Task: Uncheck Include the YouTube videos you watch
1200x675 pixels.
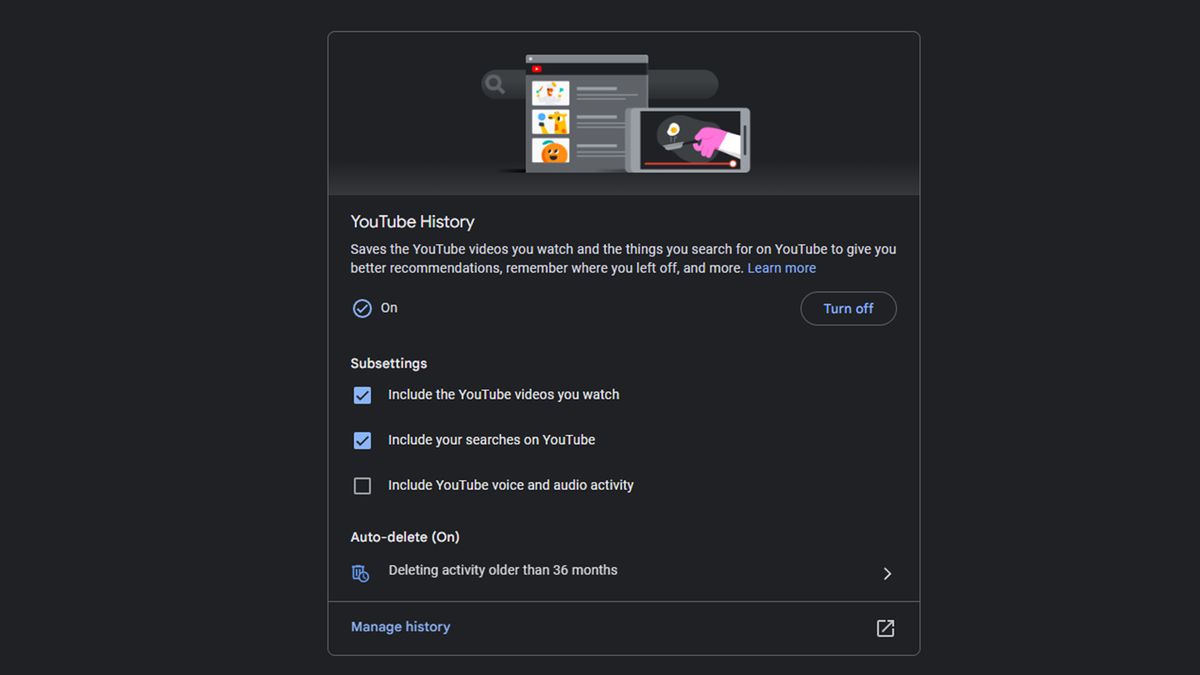Action: point(362,395)
